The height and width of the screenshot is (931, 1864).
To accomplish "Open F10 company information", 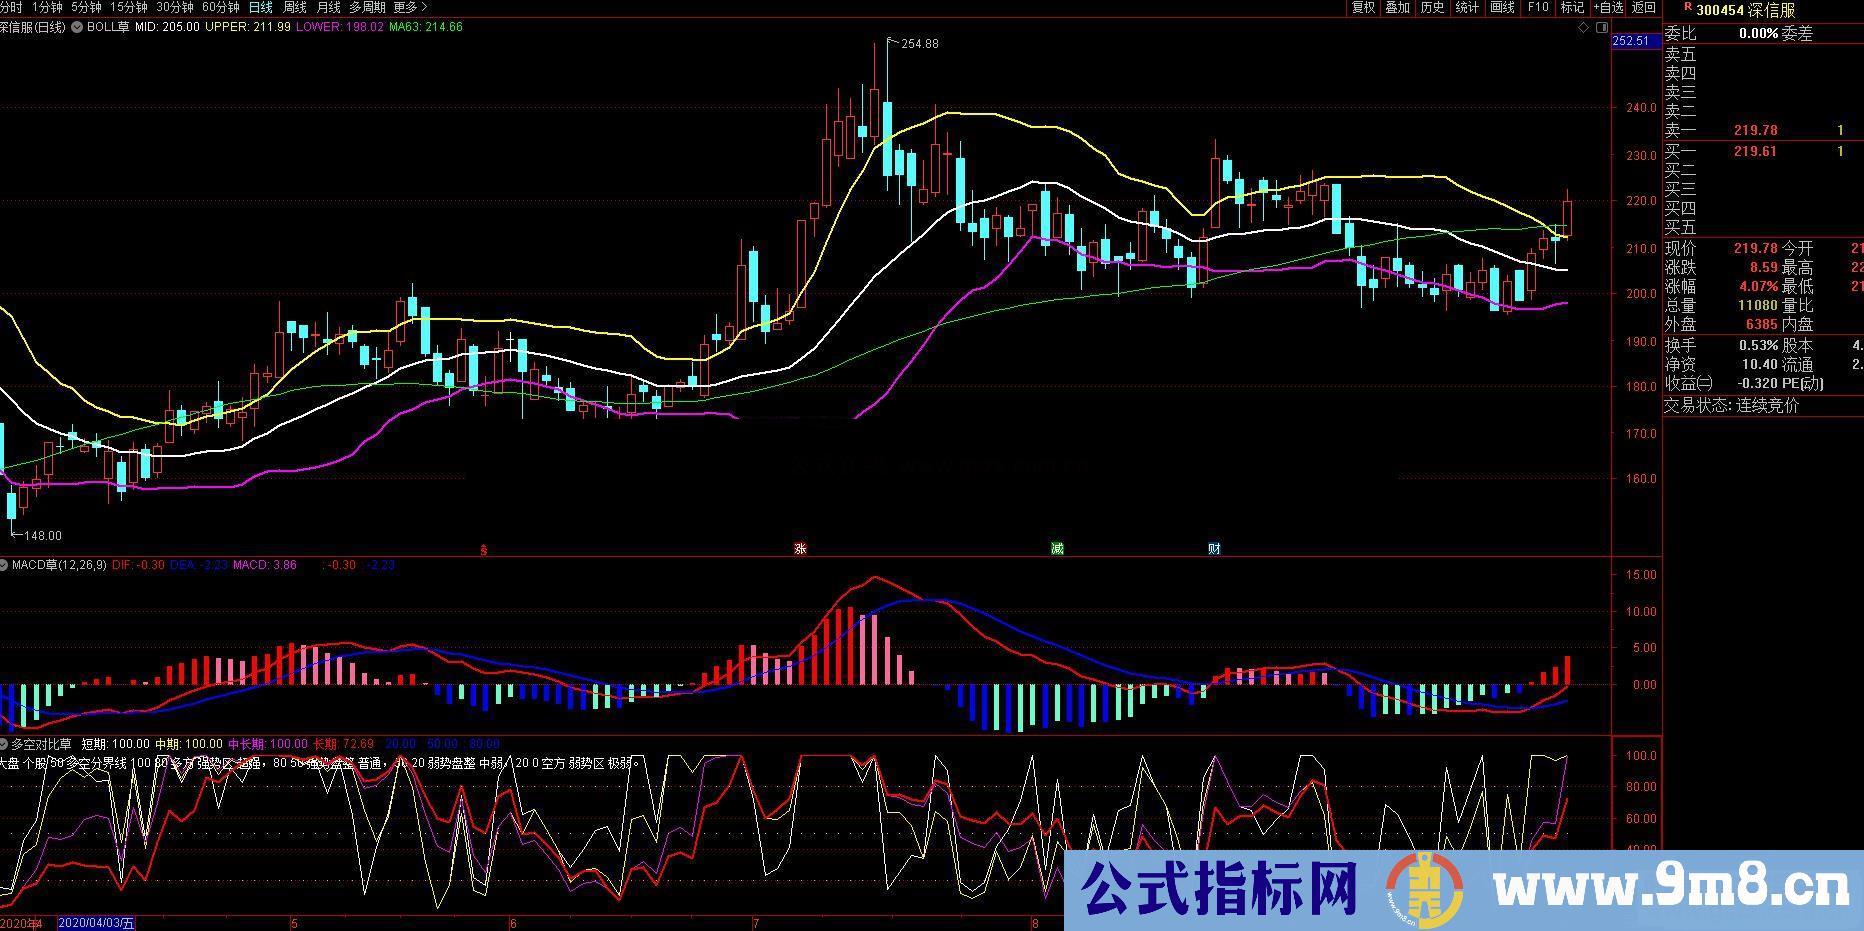I will [x=1538, y=7].
